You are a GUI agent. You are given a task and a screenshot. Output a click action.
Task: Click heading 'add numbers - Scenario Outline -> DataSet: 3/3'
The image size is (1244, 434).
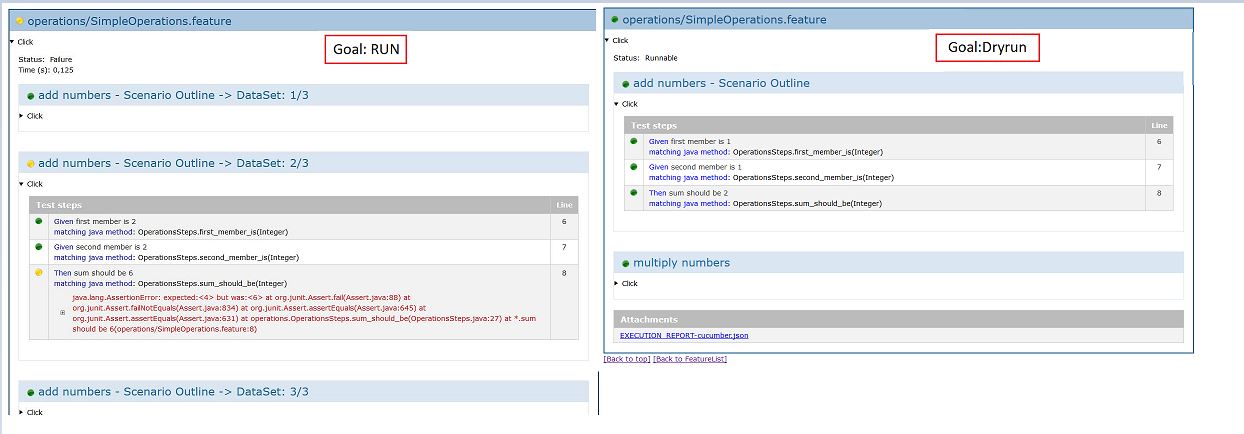[x=173, y=392]
